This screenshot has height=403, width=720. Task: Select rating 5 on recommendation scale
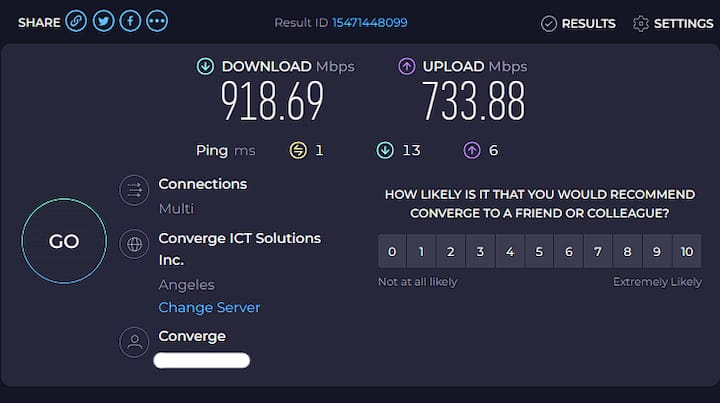[x=539, y=252]
